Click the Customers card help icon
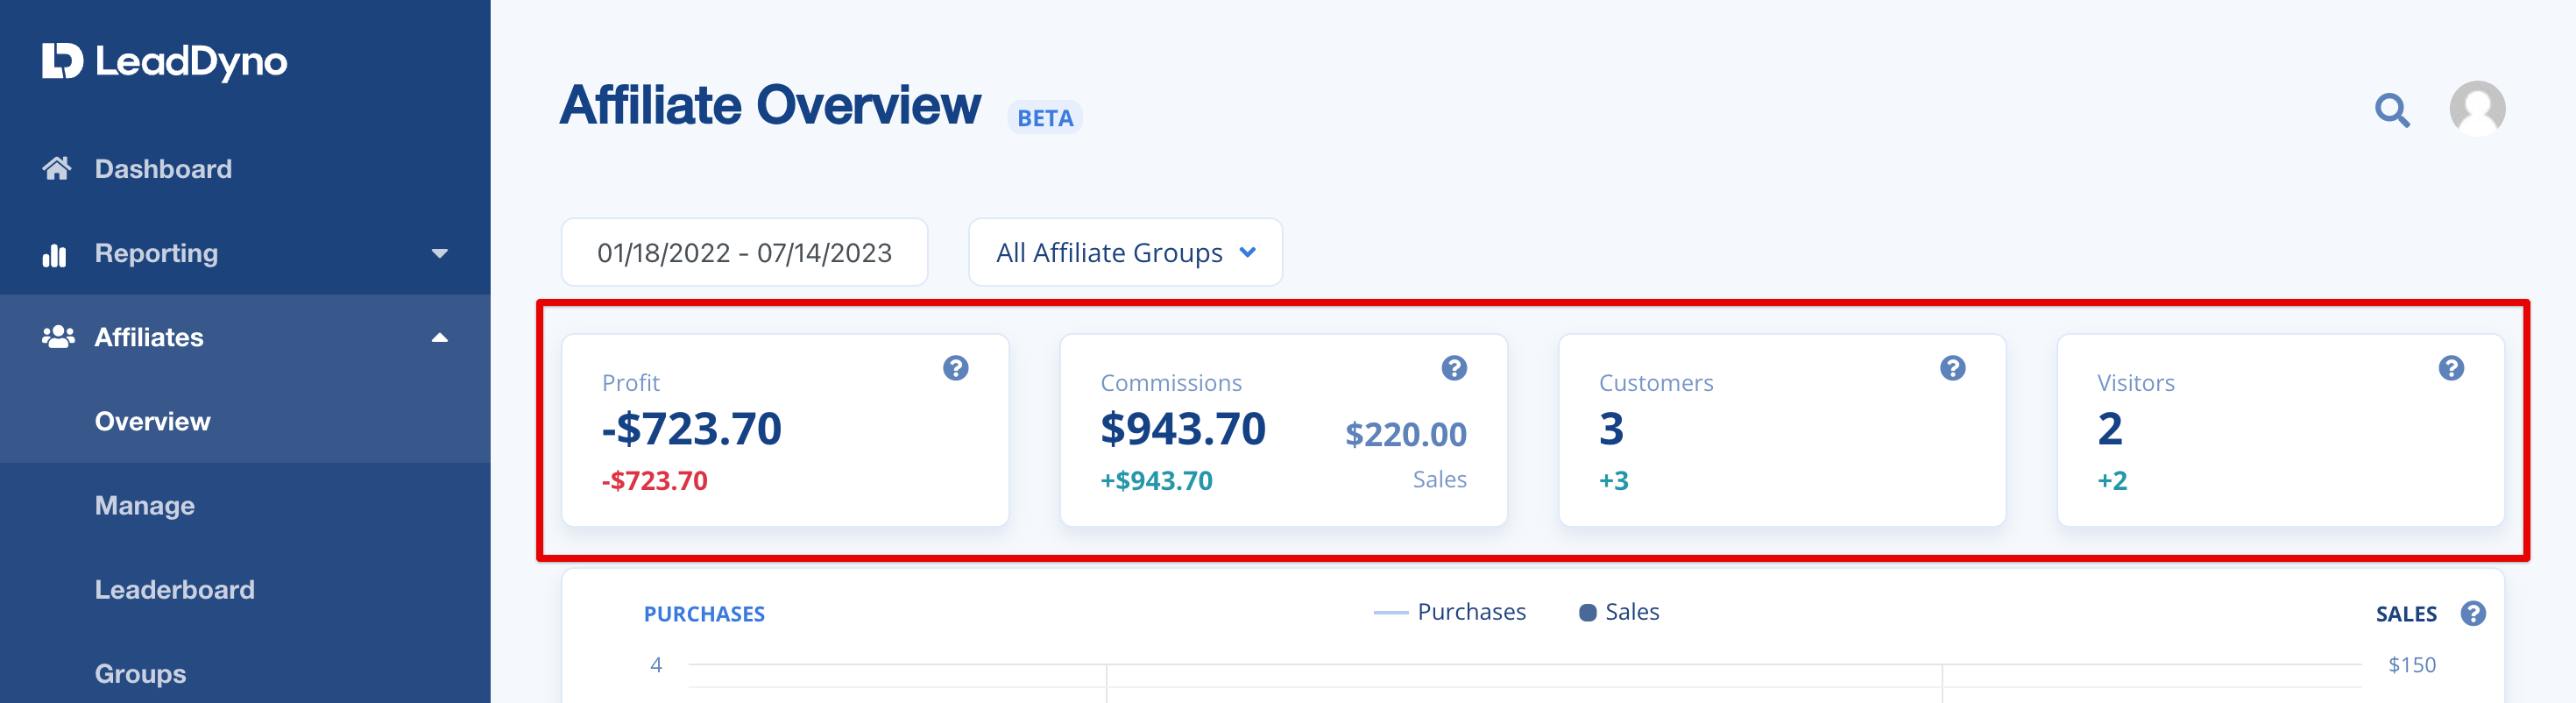 [1952, 368]
